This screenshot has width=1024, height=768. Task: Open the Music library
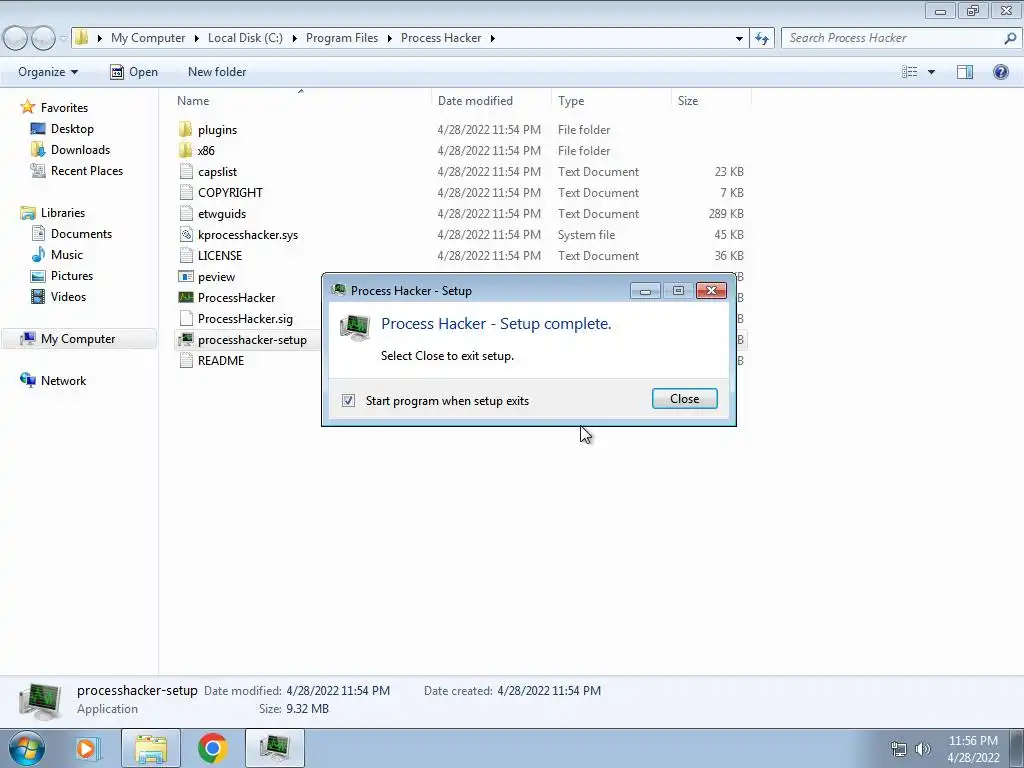(67, 254)
